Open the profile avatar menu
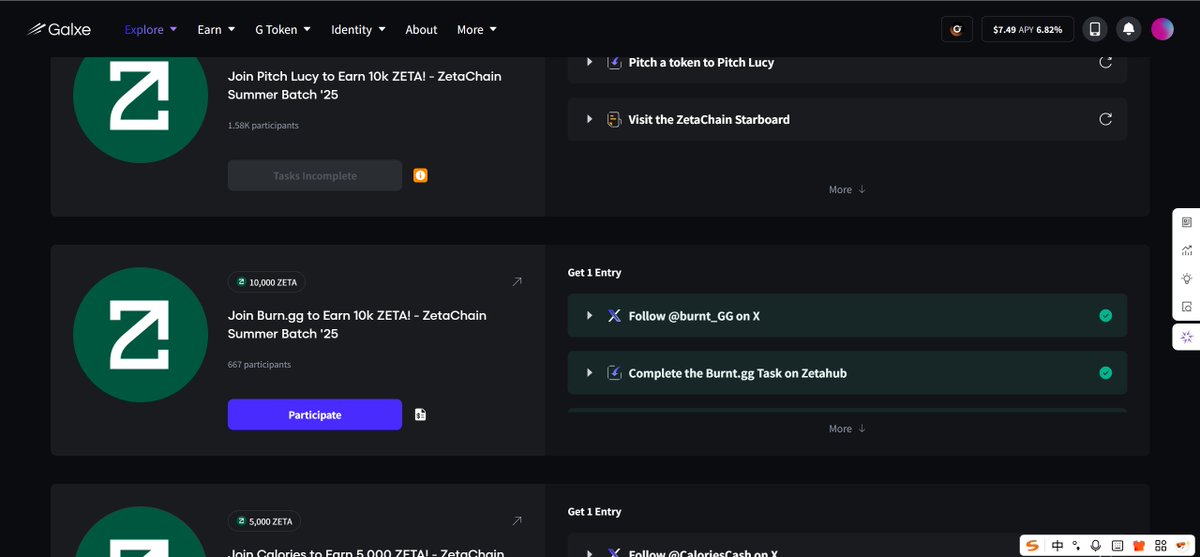Screen dimensions: 1200x557 click(1162, 29)
